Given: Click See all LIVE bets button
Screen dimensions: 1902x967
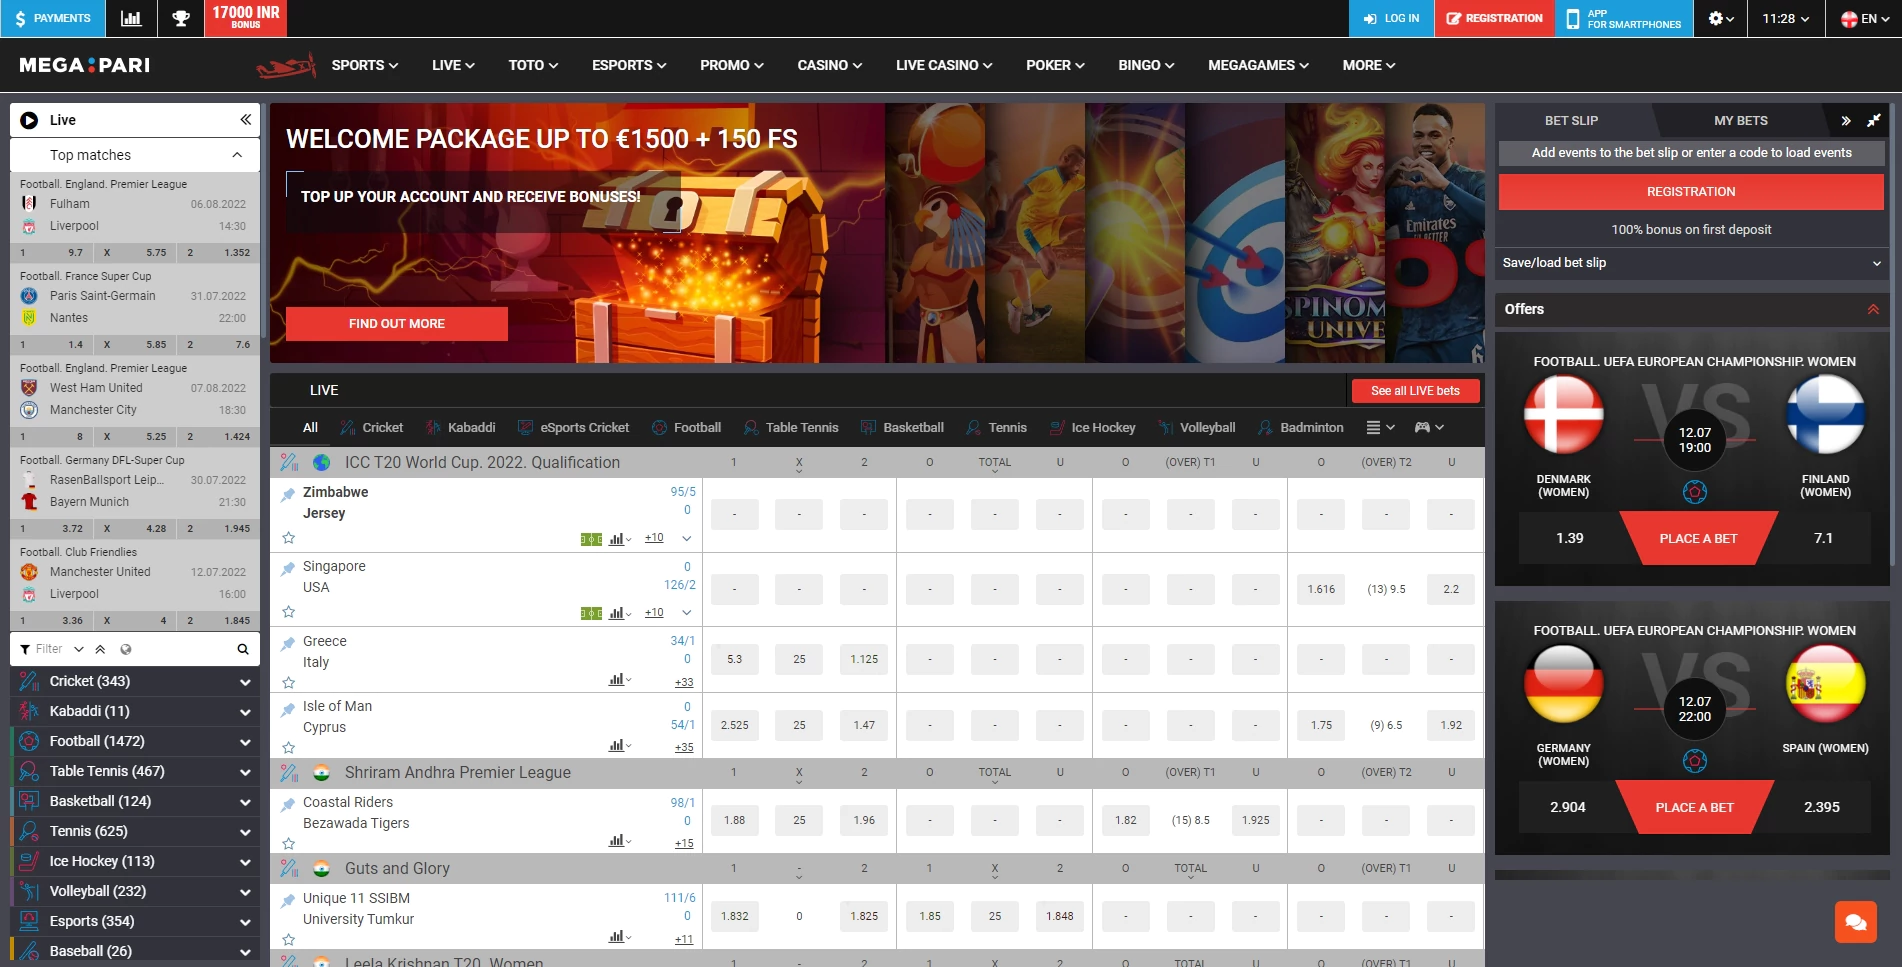Looking at the screenshot, I should click(x=1415, y=391).
